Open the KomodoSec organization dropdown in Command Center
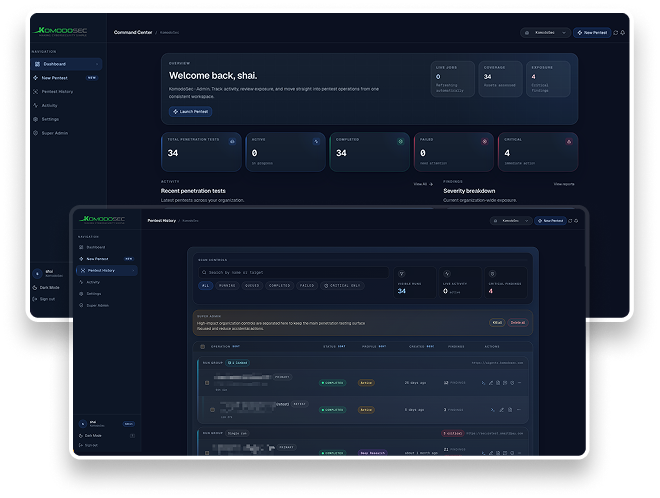660x498 pixels. pyautogui.click(x=545, y=32)
